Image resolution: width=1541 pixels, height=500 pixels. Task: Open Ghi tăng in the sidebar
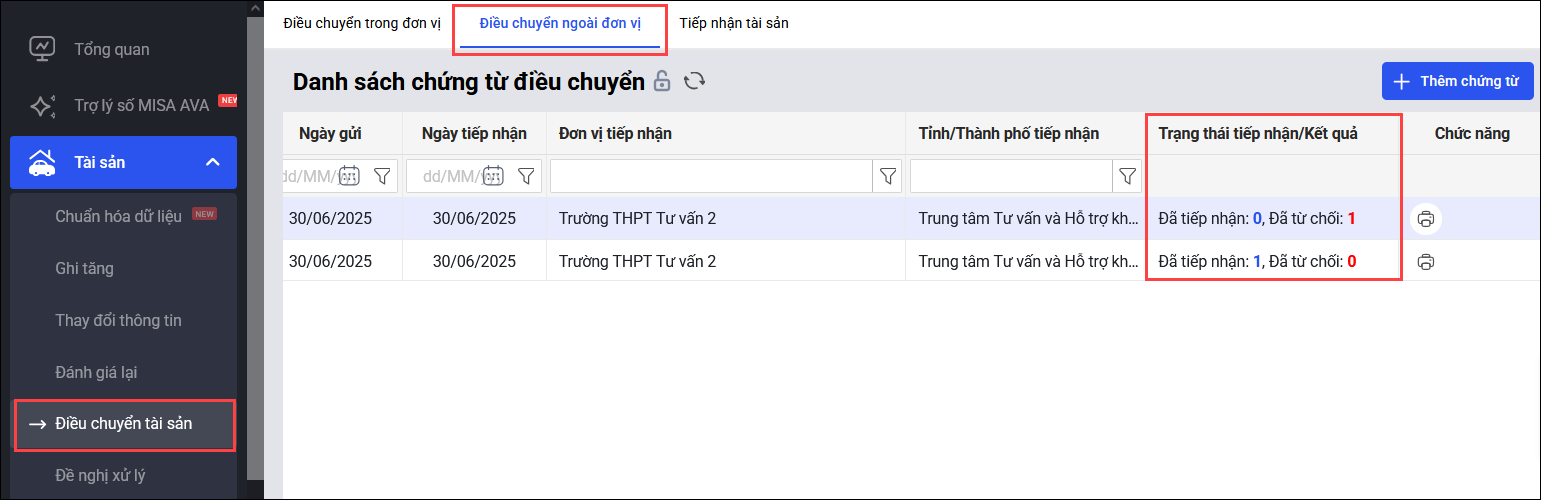[84, 268]
